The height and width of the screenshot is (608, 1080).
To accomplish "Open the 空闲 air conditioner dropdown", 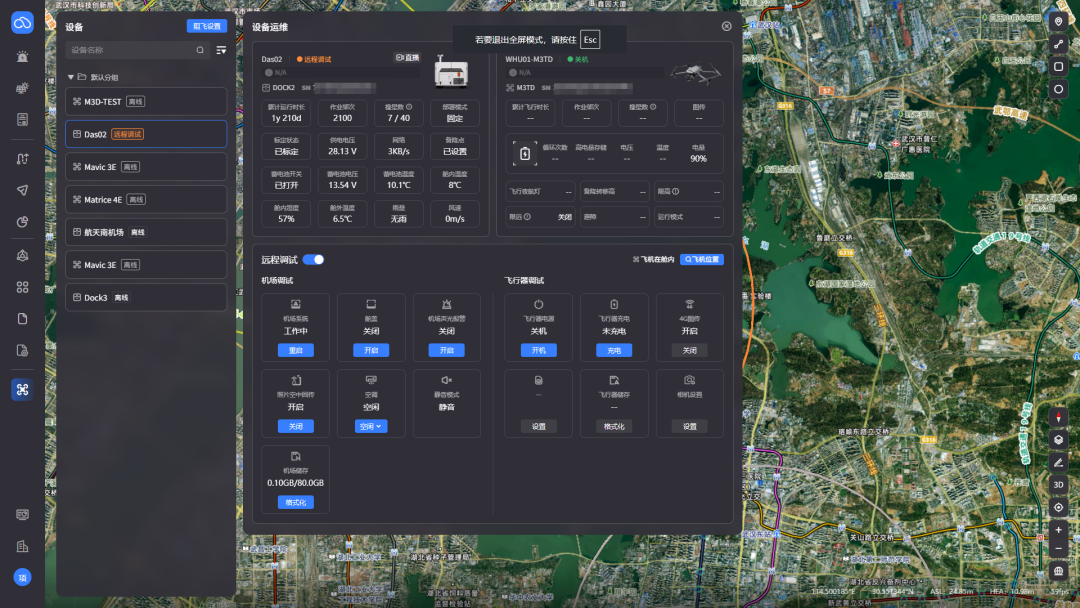I will [x=371, y=426].
